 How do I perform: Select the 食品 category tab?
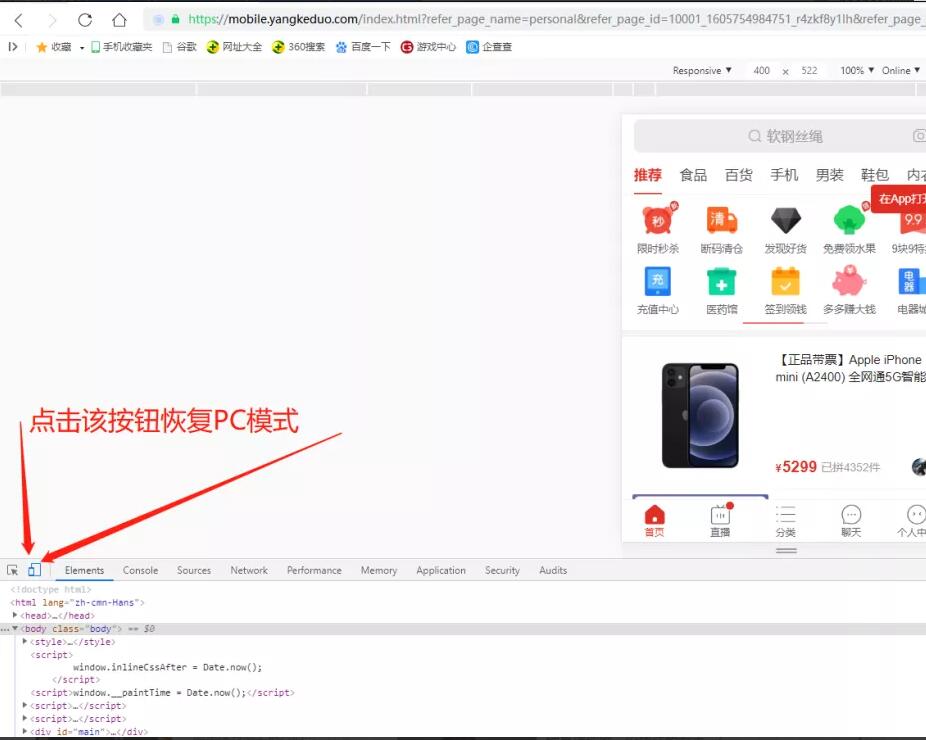(693, 175)
